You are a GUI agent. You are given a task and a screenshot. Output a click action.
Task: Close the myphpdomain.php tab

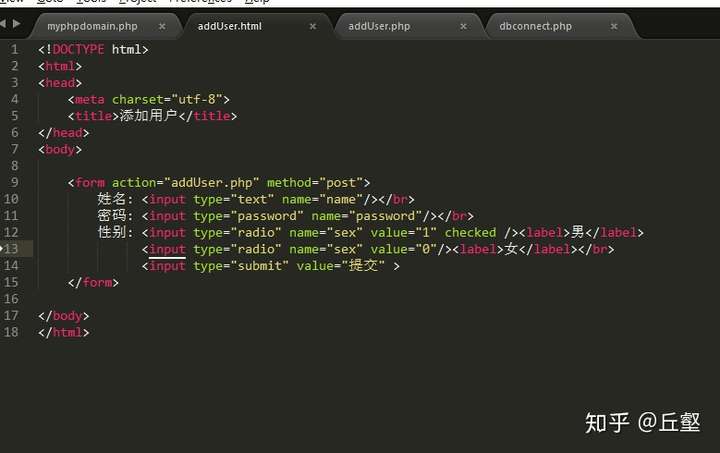pyautogui.click(x=162, y=27)
